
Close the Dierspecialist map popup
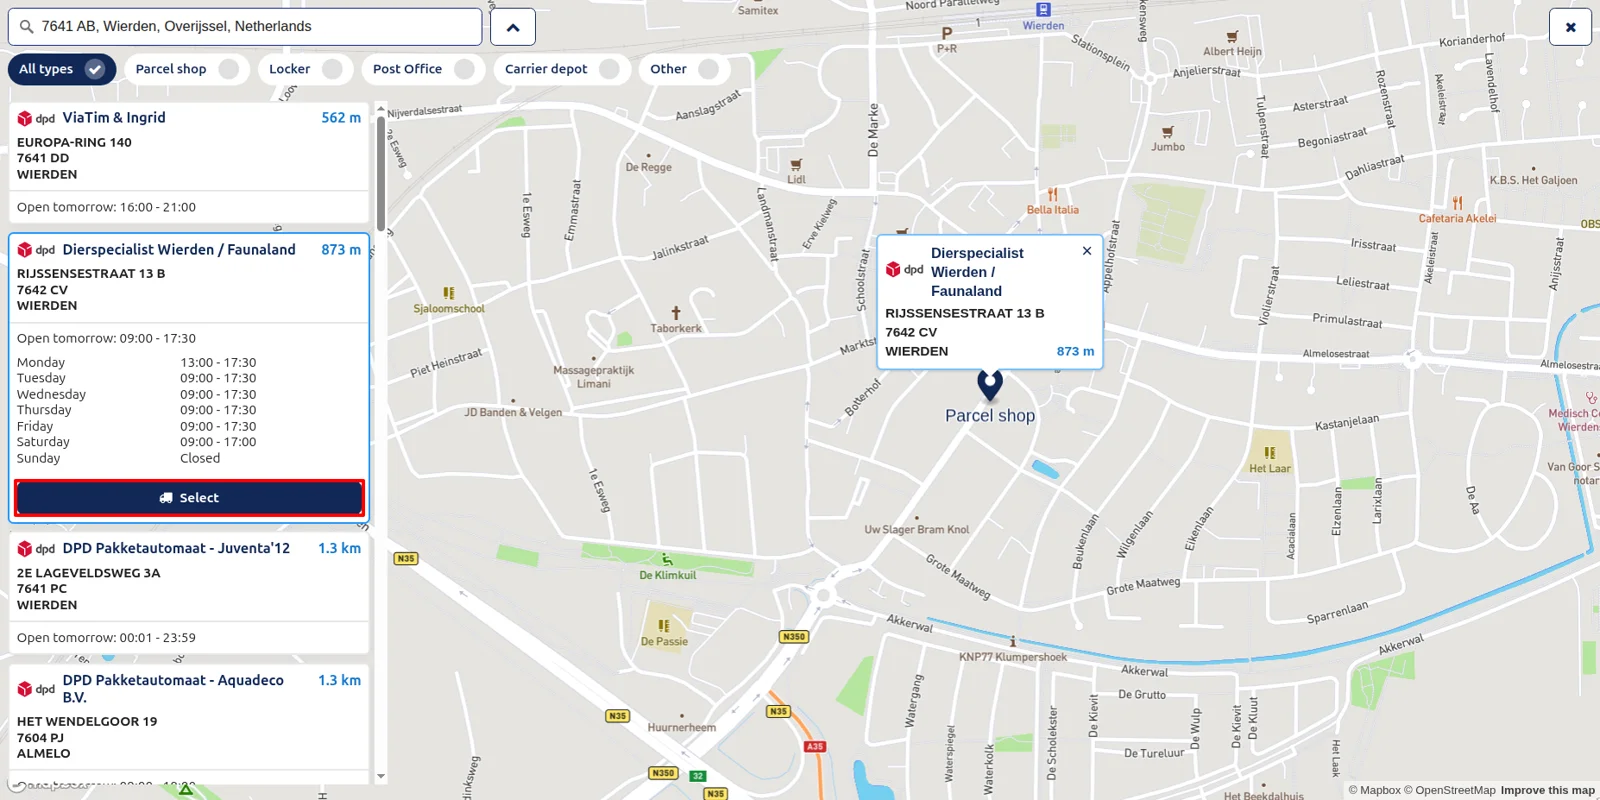pyautogui.click(x=1087, y=251)
